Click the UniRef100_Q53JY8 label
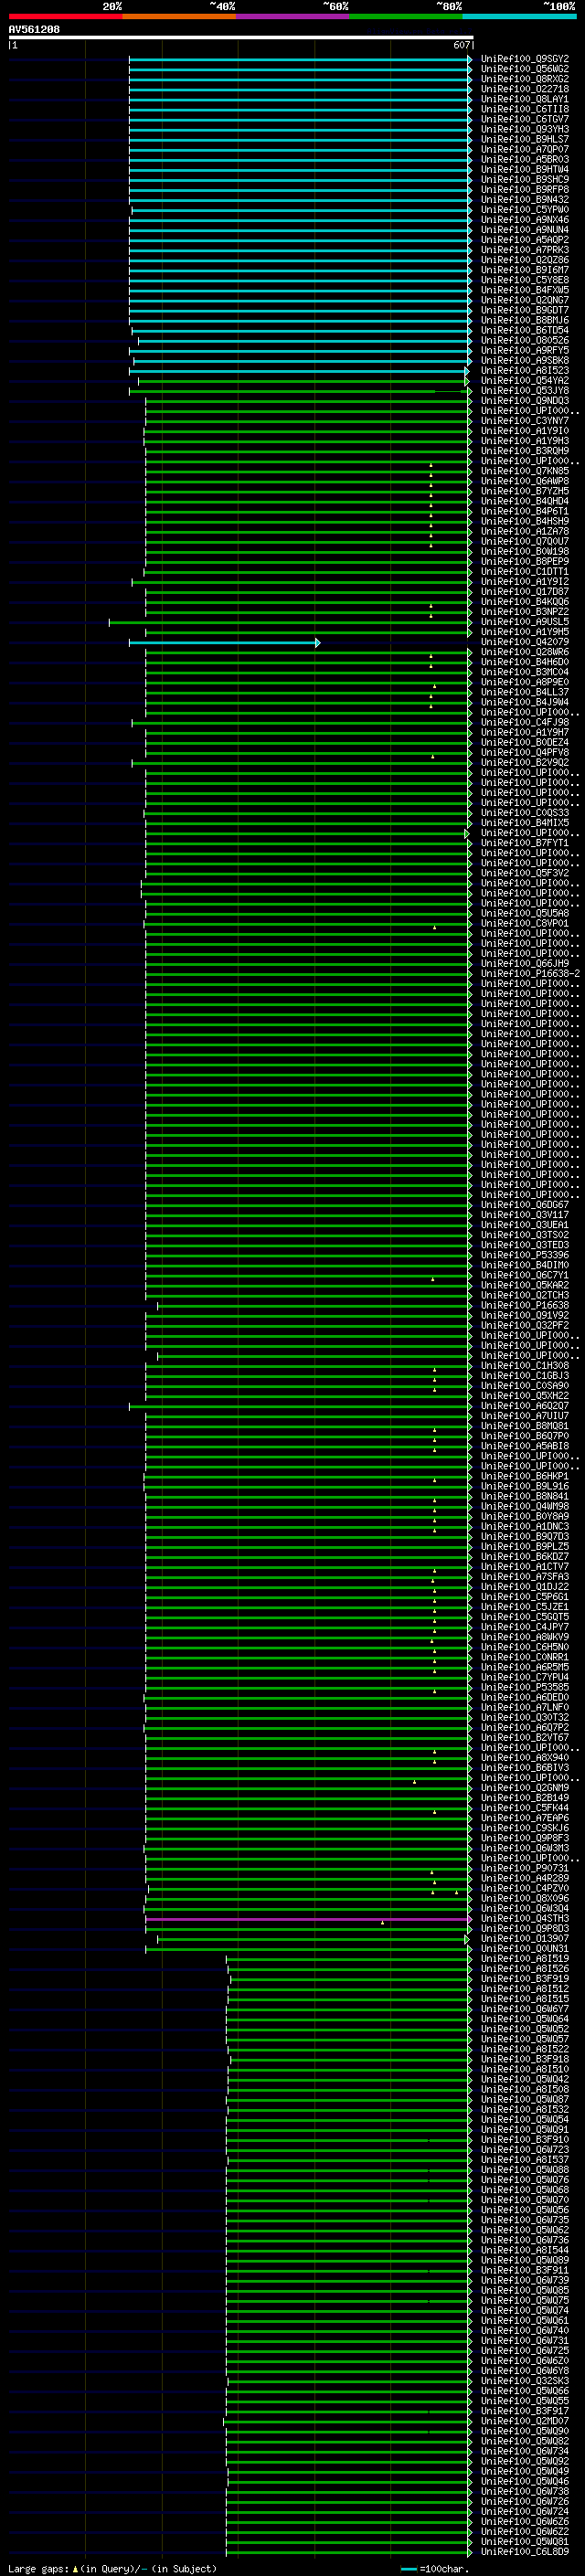The image size is (585, 2576). tap(524, 391)
